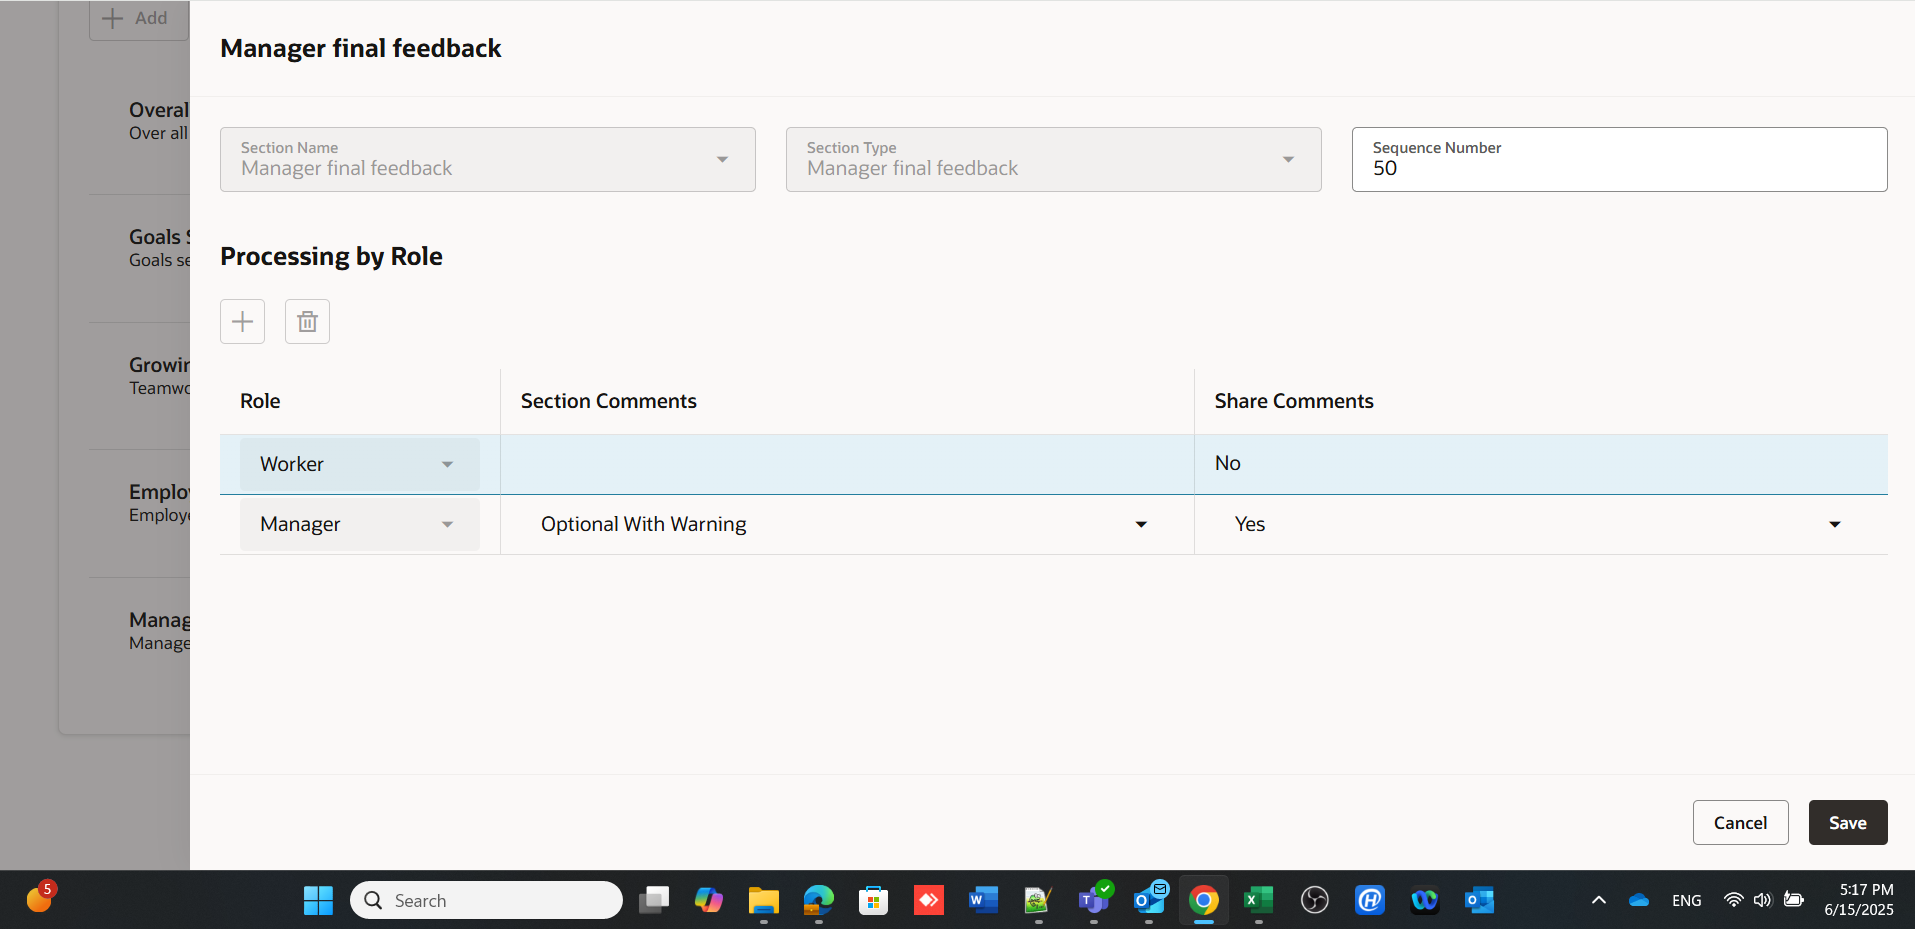This screenshot has width=1915, height=929.
Task: Open Outlook (new) from the taskbar
Action: pos(1149,900)
